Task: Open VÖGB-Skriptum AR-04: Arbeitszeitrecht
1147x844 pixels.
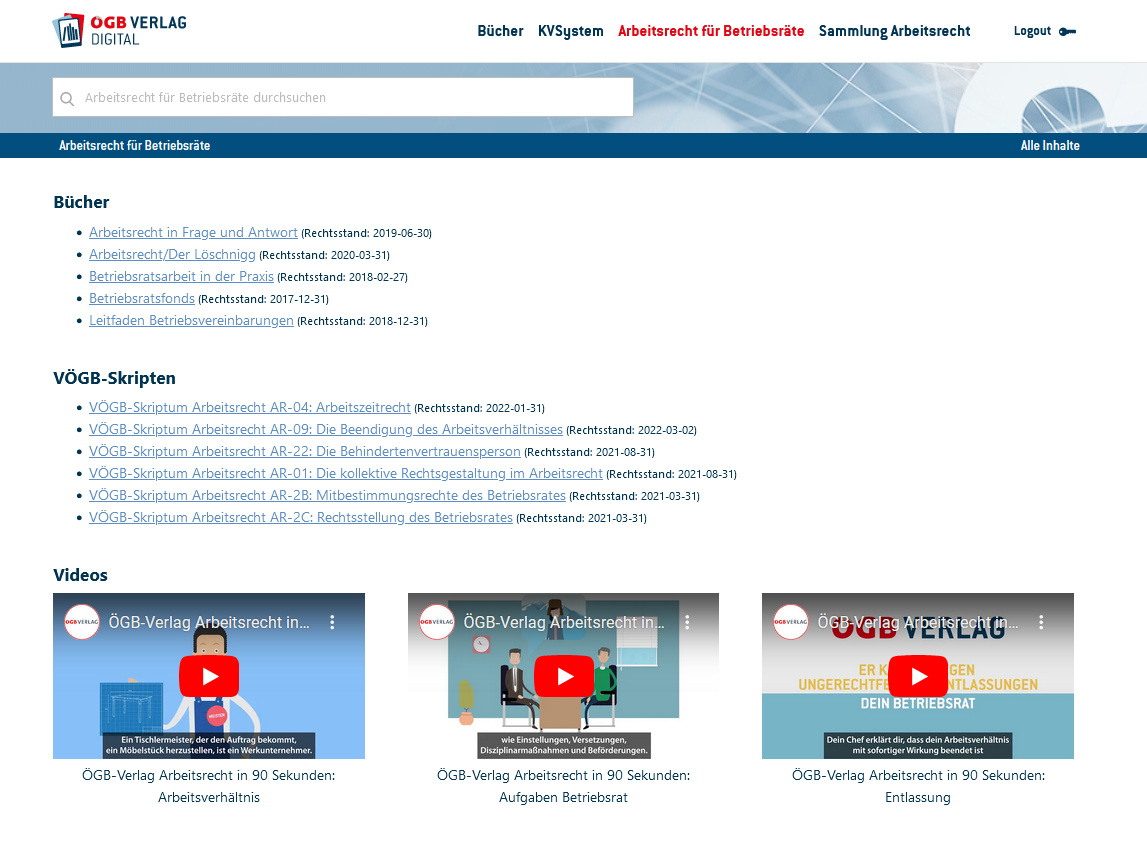Action: click(x=250, y=407)
